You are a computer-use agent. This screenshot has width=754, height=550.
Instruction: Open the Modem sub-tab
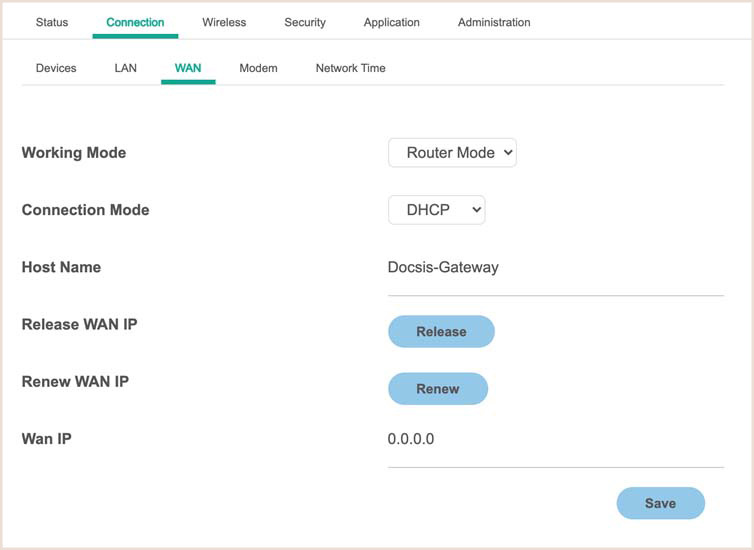[258, 68]
